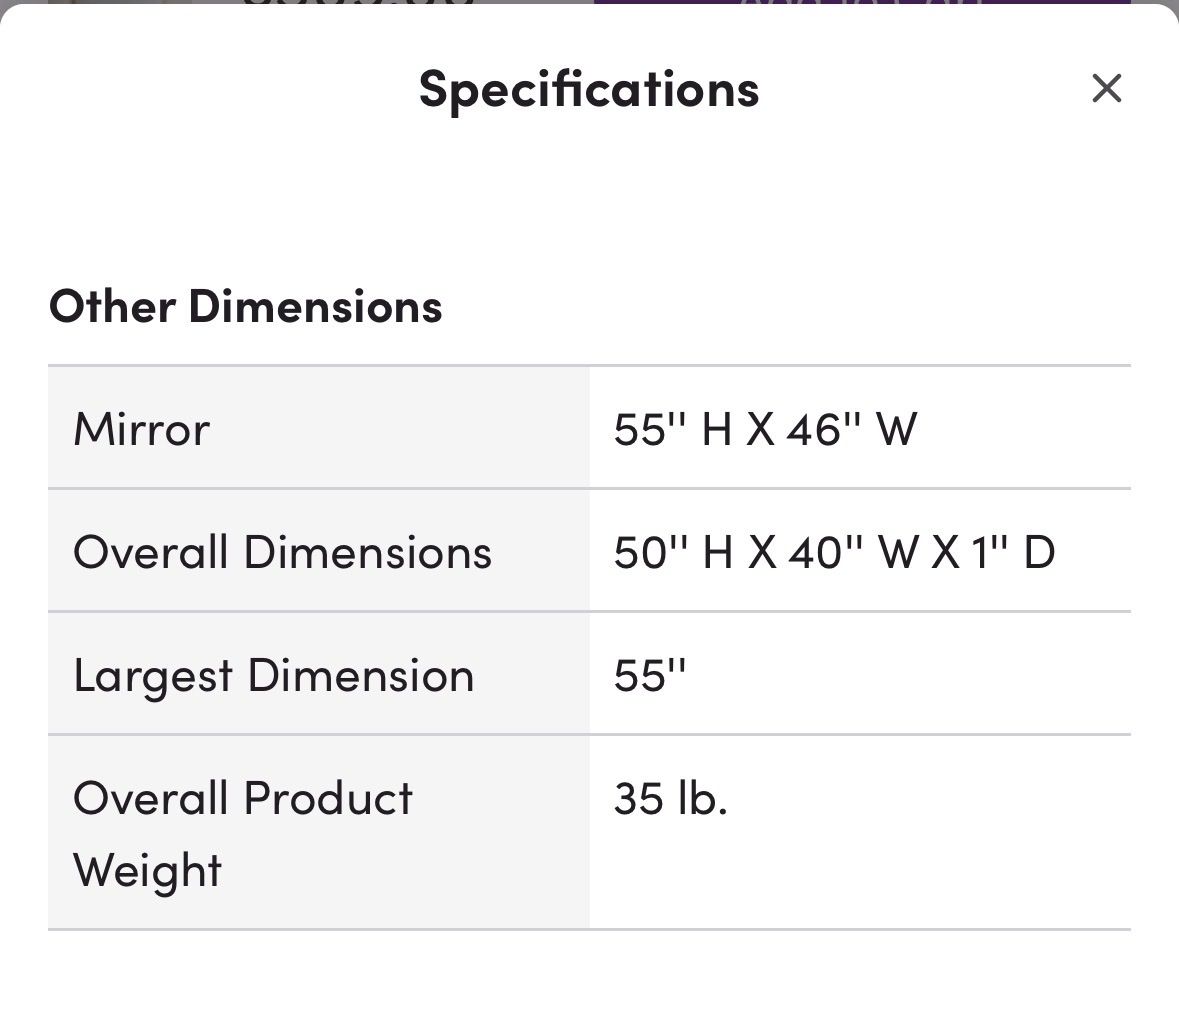Click the 50'' H X 40'' W X 1'' D value

point(834,552)
